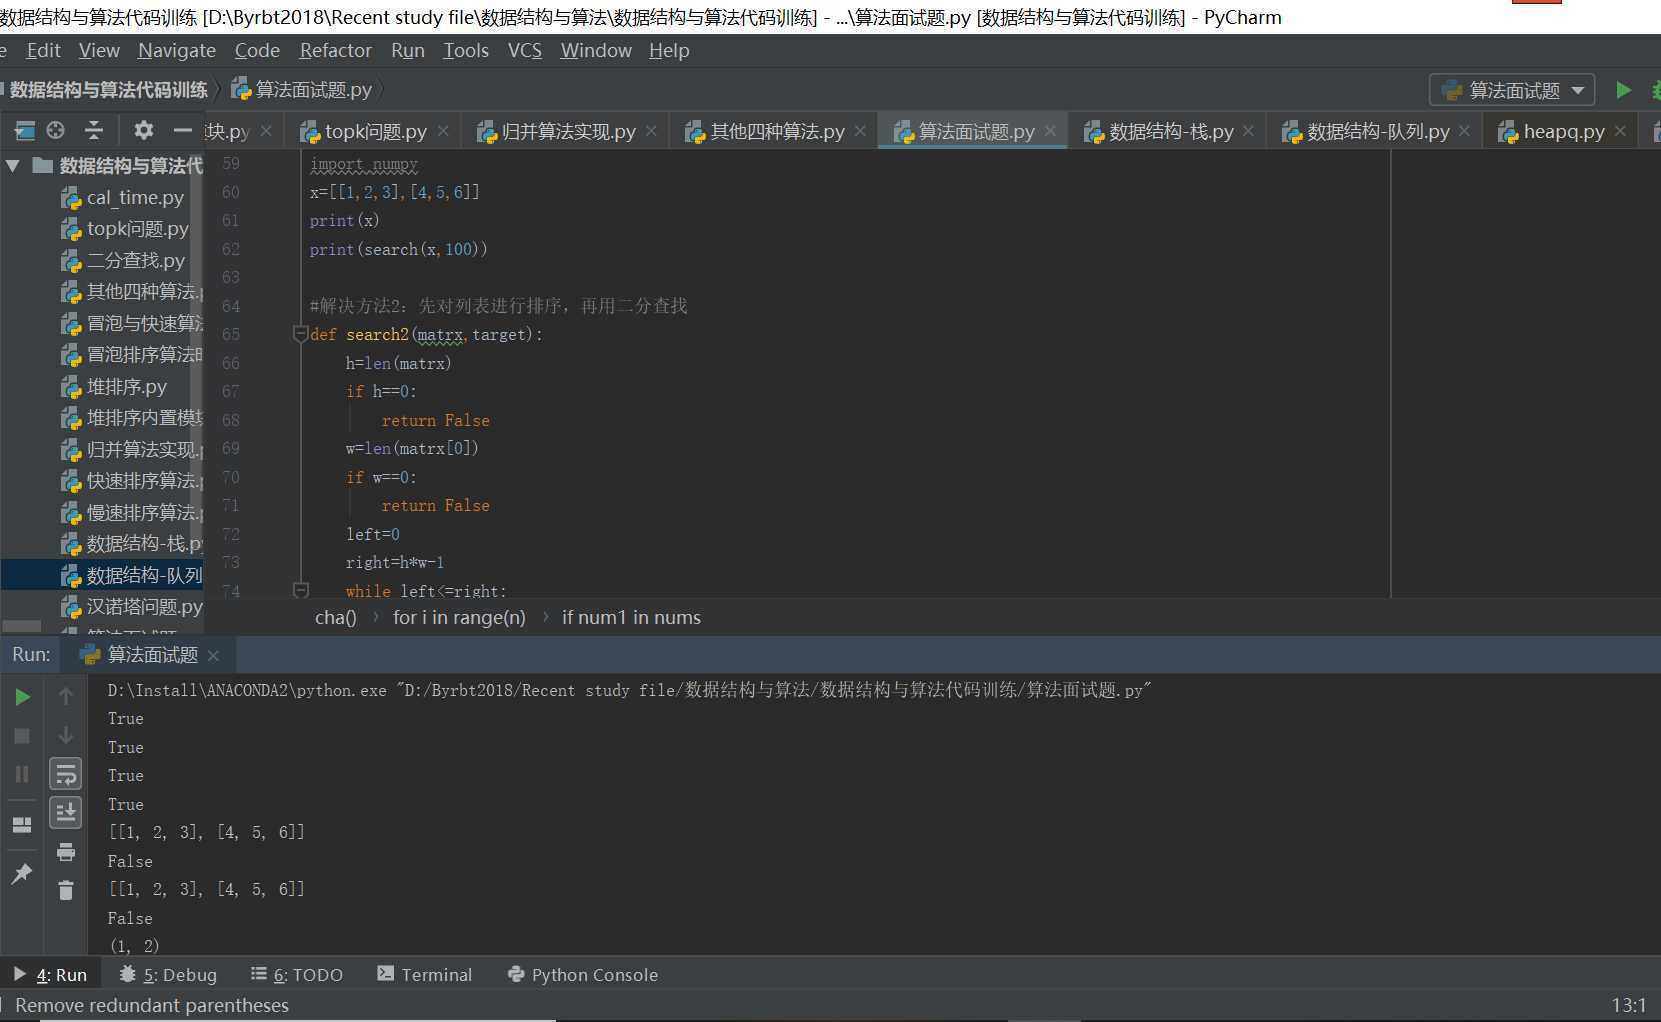This screenshot has height=1022, width=1661.
Task: Open the Refactor menu
Action: point(335,50)
